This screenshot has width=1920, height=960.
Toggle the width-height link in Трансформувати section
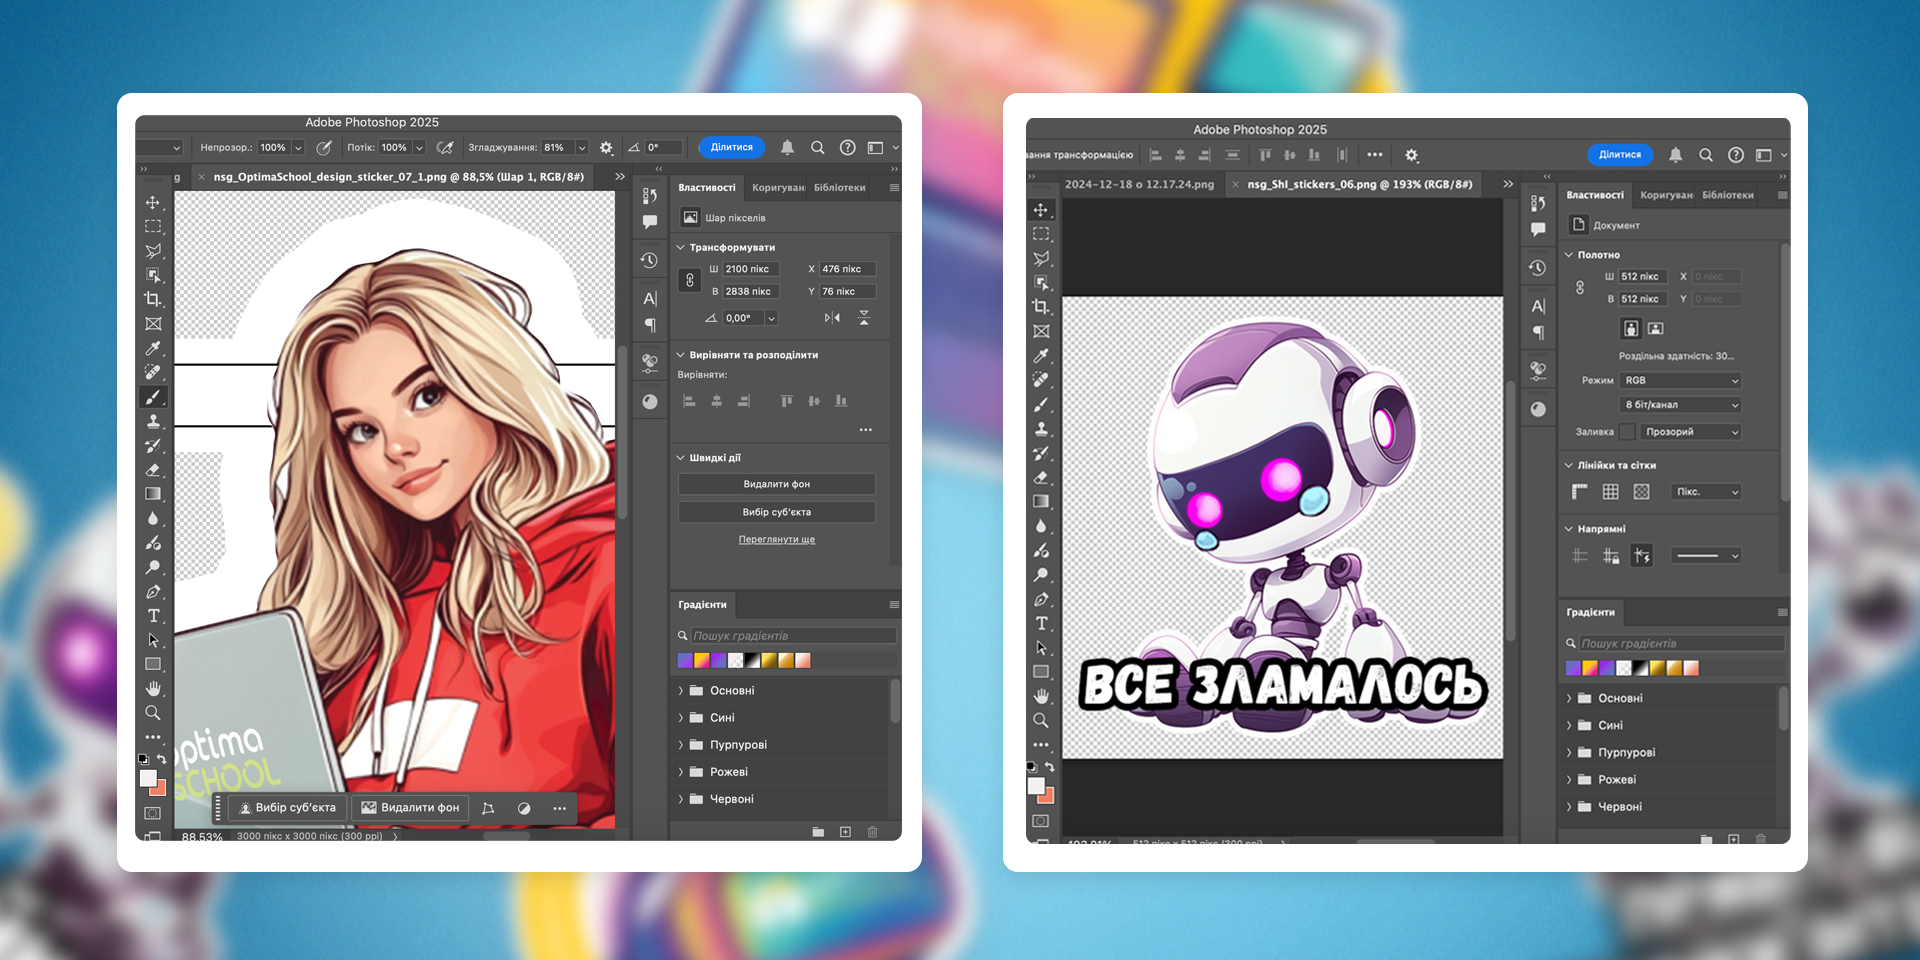click(x=690, y=281)
